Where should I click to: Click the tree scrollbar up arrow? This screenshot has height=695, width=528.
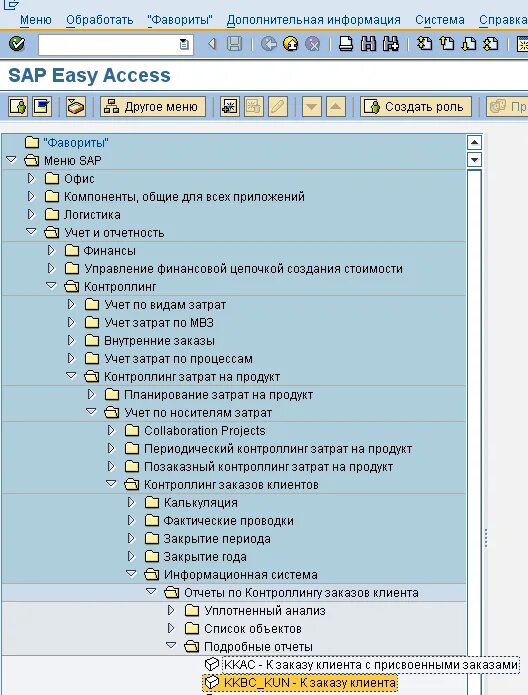(x=474, y=143)
